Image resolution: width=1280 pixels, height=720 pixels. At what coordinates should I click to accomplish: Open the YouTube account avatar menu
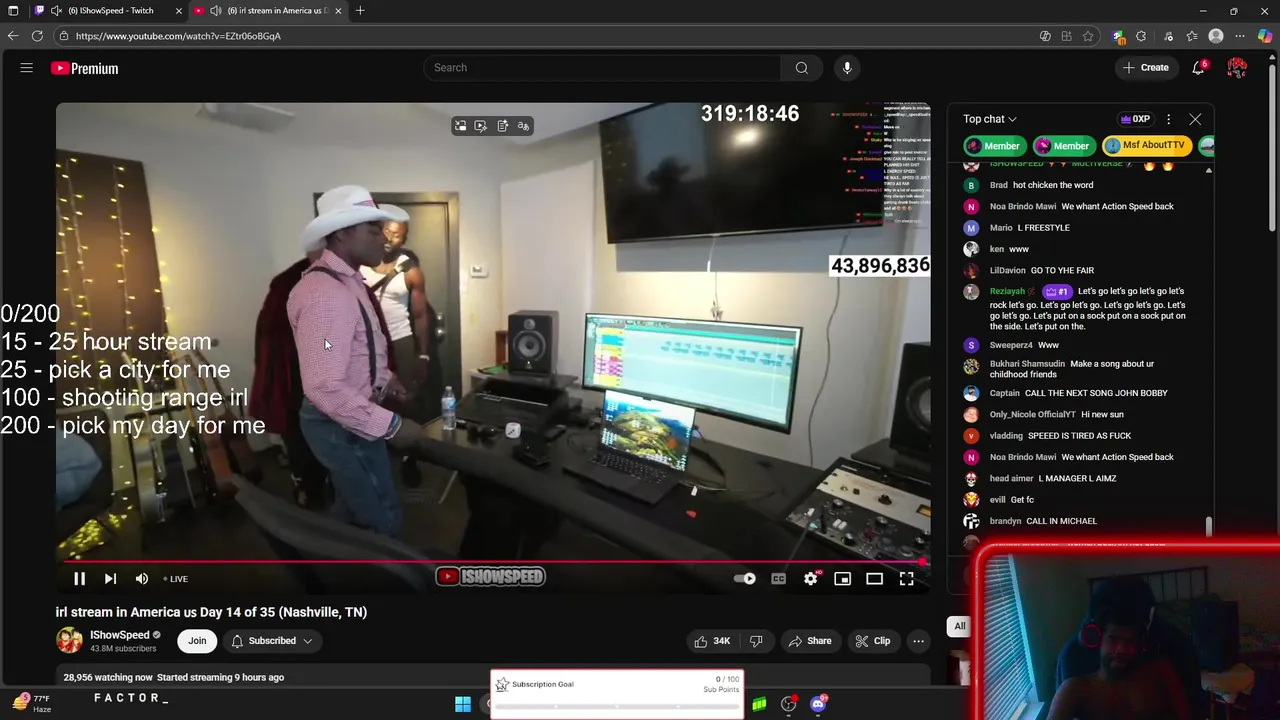coord(1237,68)
